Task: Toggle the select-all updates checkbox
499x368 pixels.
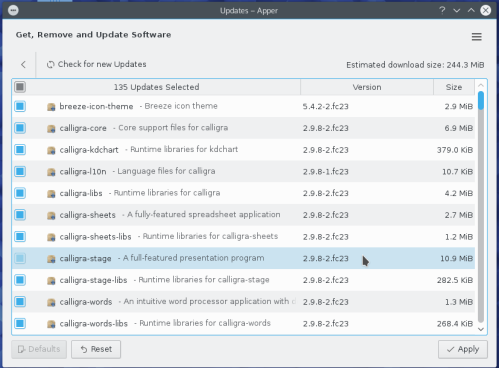Action: pos(20,87)
